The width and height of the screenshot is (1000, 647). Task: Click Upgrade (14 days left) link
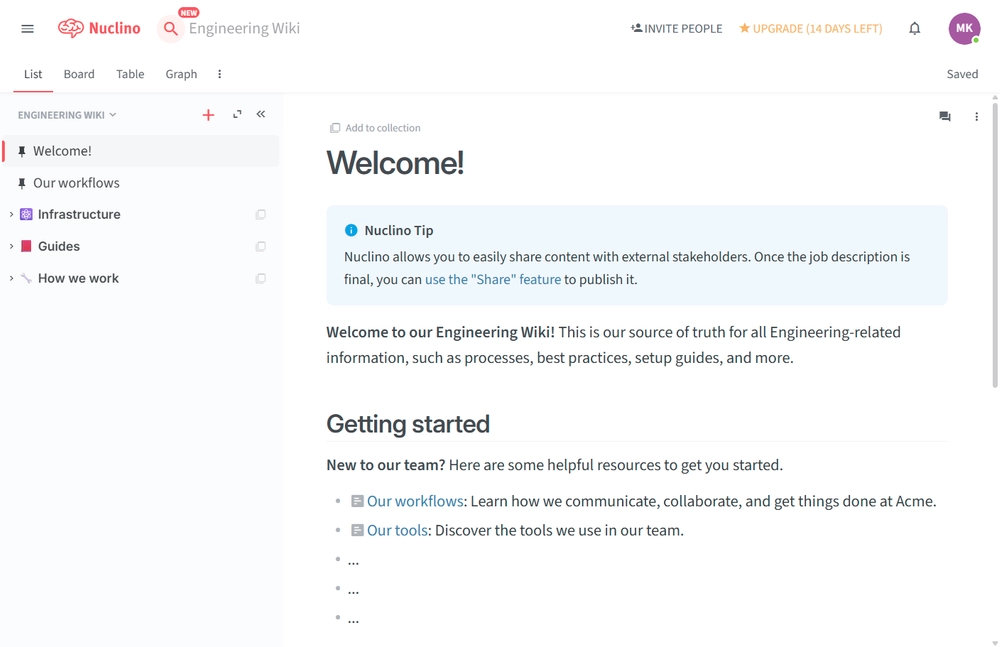pyautogui.click(x=811, y=29)
